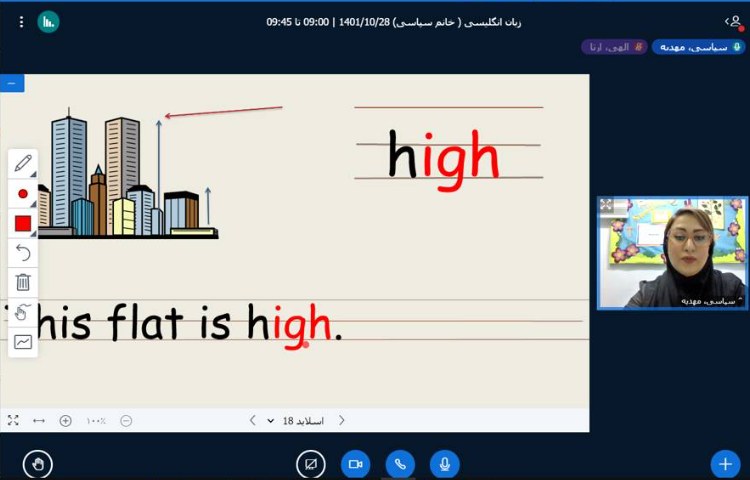The image size is (750, 480).
Task: Click the city buildings picture on slide
Action: click(127, 174)
